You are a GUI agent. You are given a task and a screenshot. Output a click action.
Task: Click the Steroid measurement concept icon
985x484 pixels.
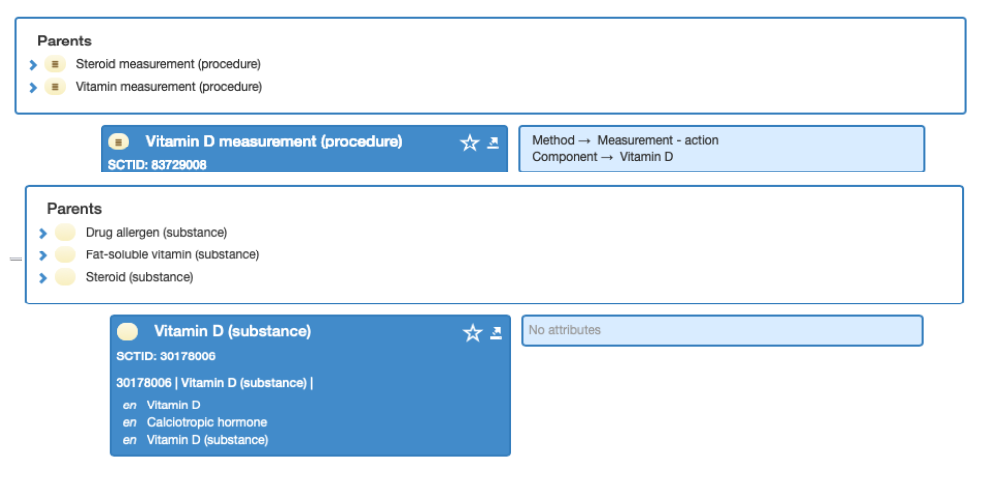[x=55, y=64]
